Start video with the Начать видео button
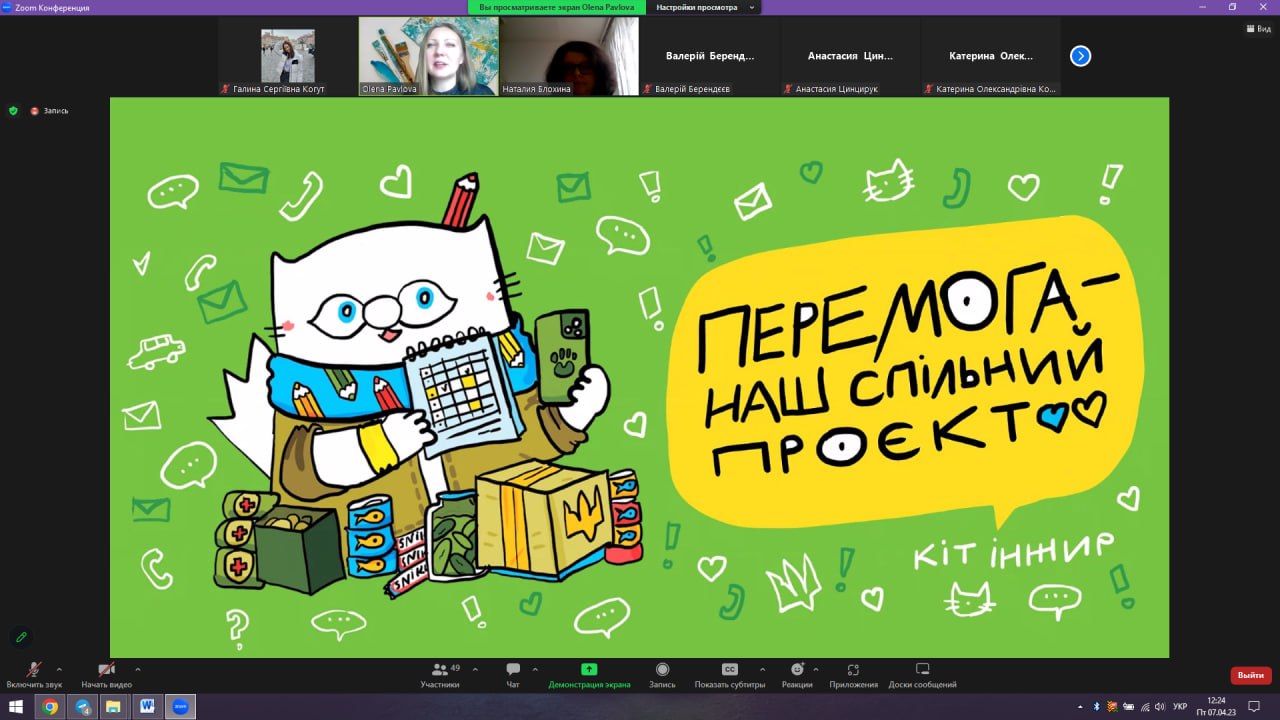 click(x=106, y=670)
